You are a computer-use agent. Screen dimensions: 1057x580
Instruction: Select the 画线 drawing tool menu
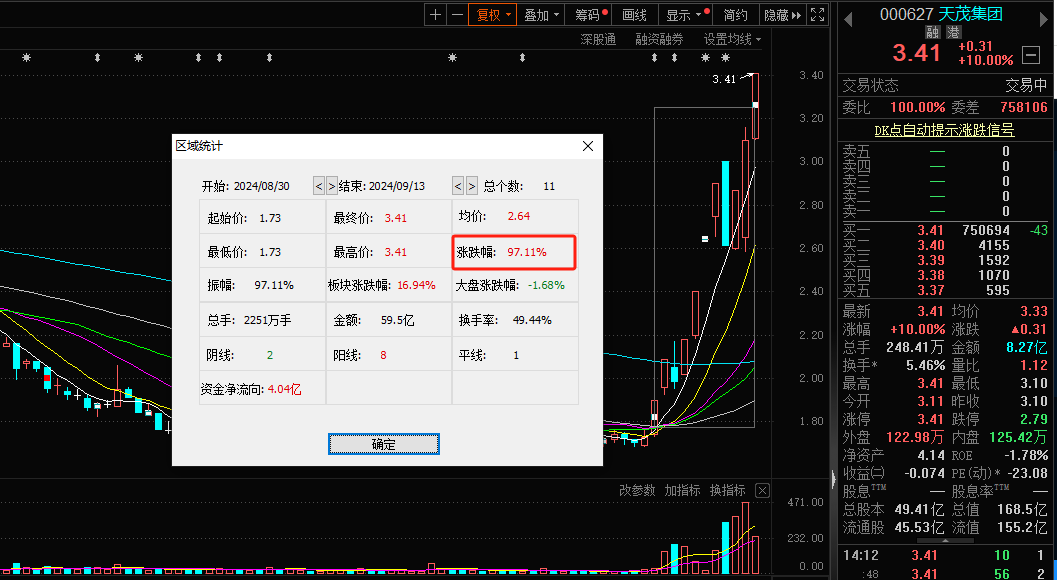(634, 15)
